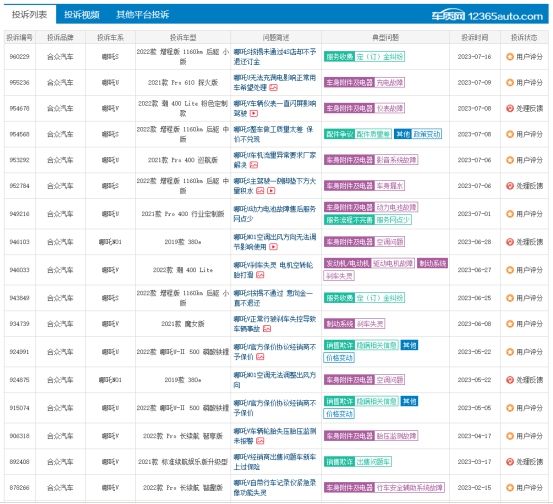The height and width of the screenshot is (504, 553).
Task: Click the 用户评分 status icon for complaint 878266
Action: tap(510, 488)
